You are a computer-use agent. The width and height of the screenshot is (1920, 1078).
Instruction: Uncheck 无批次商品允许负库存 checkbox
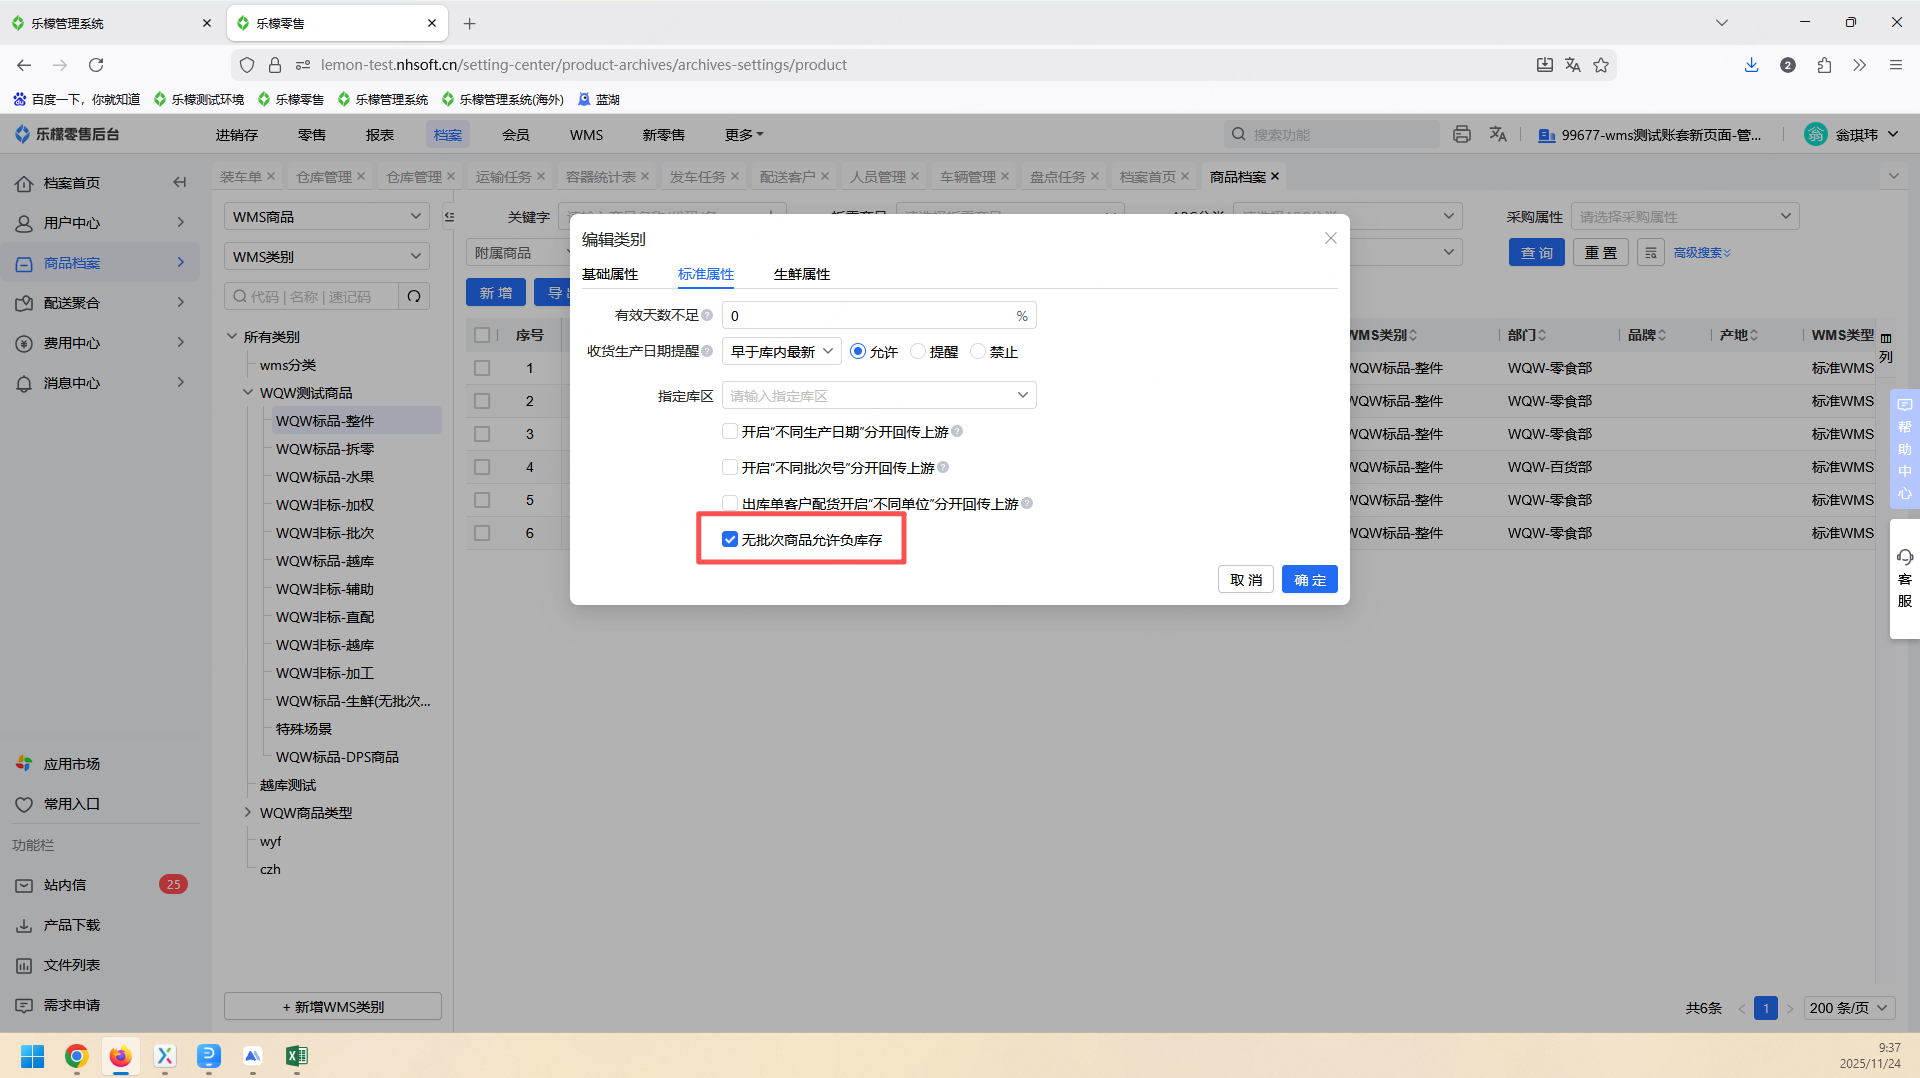[730, 540]
